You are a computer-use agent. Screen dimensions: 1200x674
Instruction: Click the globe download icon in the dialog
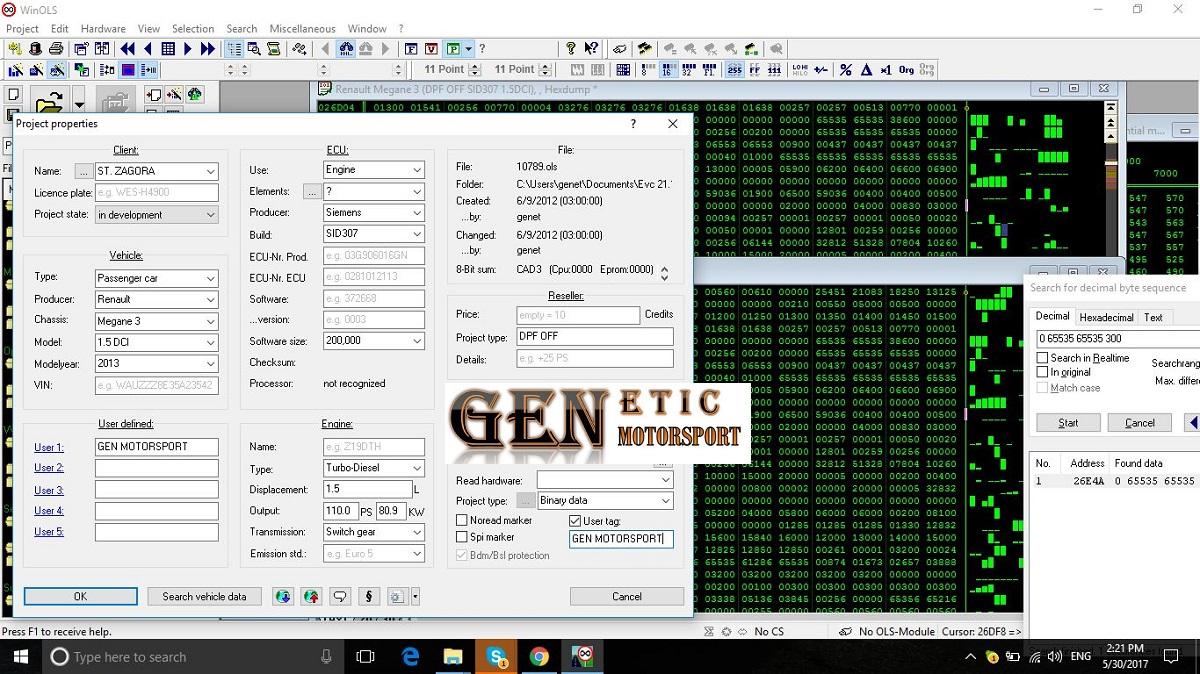(283, 596)
